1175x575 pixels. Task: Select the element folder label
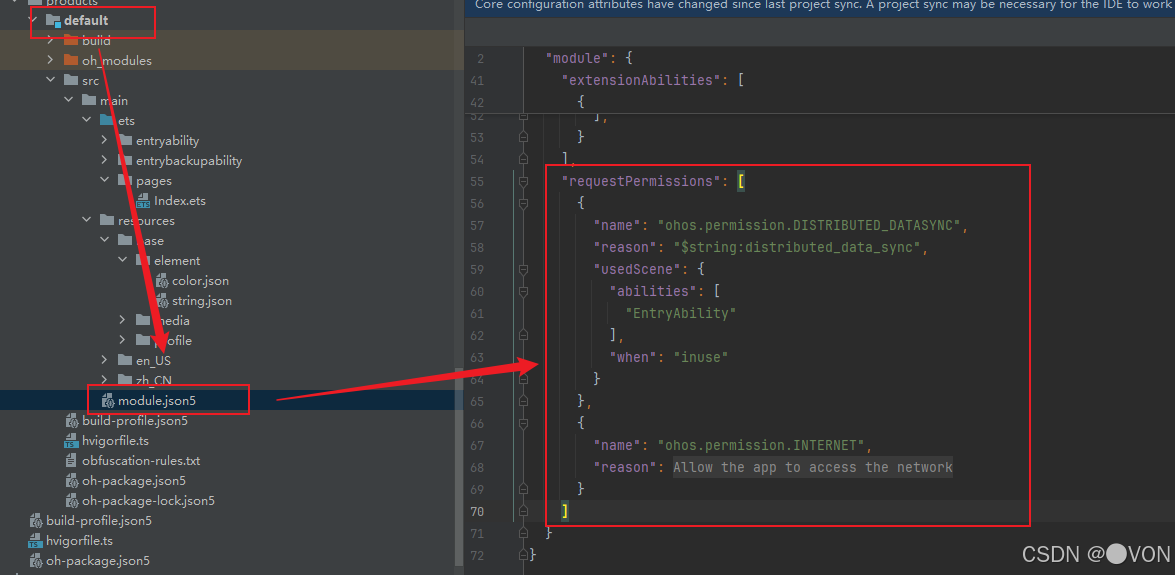177,261
